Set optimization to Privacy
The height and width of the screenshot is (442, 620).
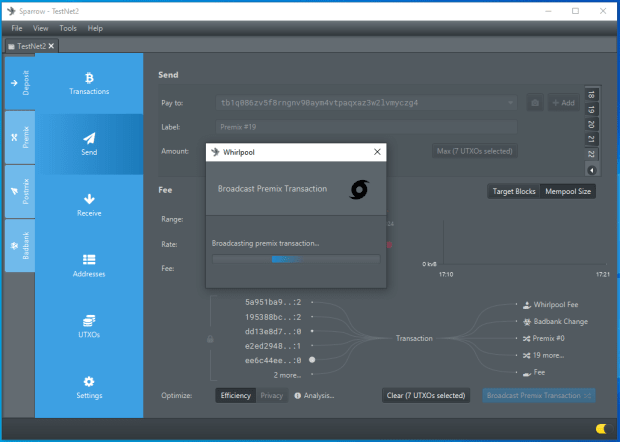click(x=272, y=395)
